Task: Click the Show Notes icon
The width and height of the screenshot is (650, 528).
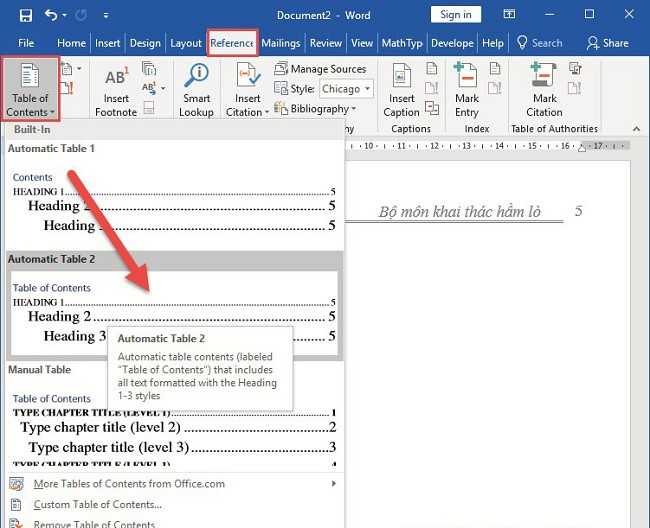Action: point(149,108)
